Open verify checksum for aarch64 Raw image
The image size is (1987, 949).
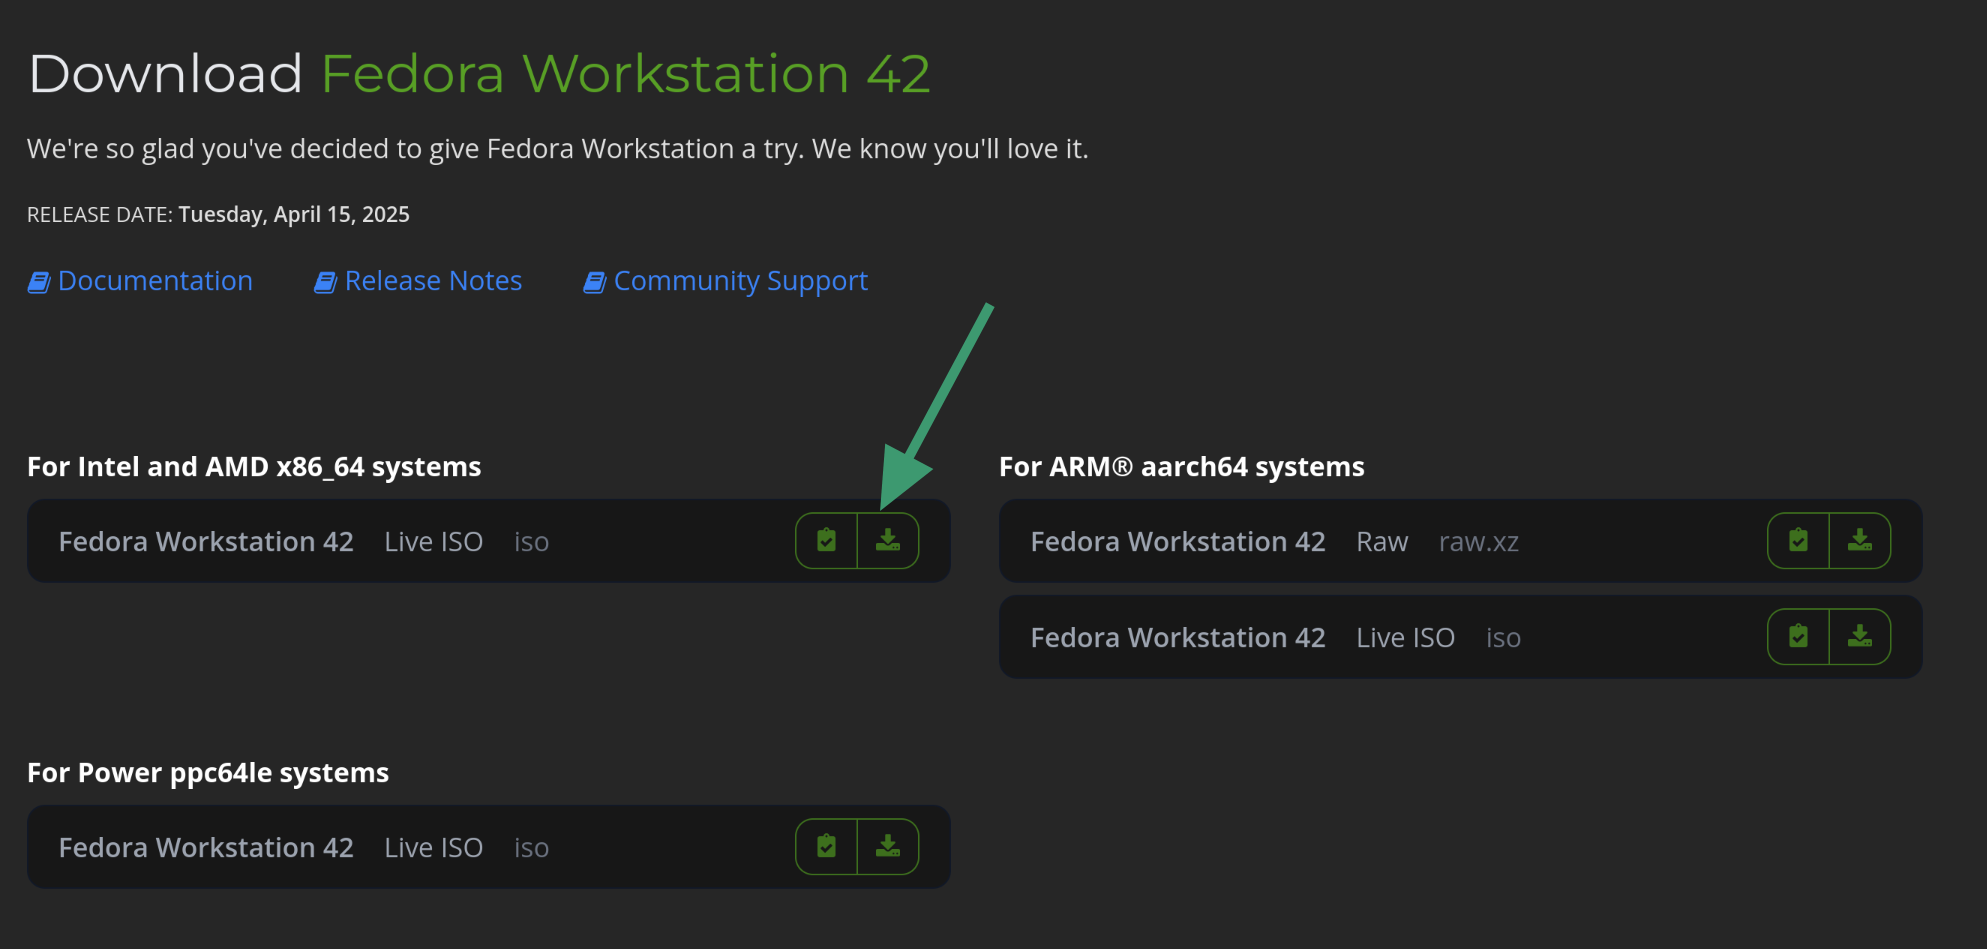coord(1798,541)
